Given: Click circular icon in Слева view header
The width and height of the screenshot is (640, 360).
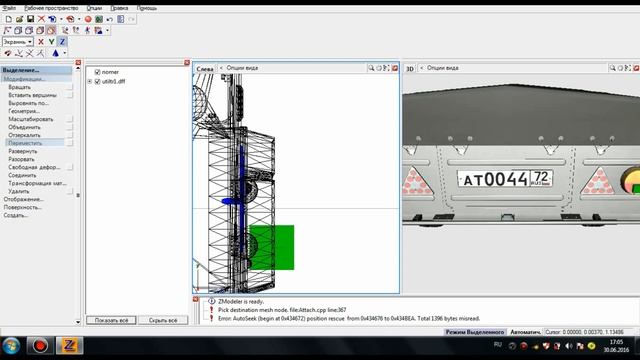Looking at the screenshot, I should [379, 68].
